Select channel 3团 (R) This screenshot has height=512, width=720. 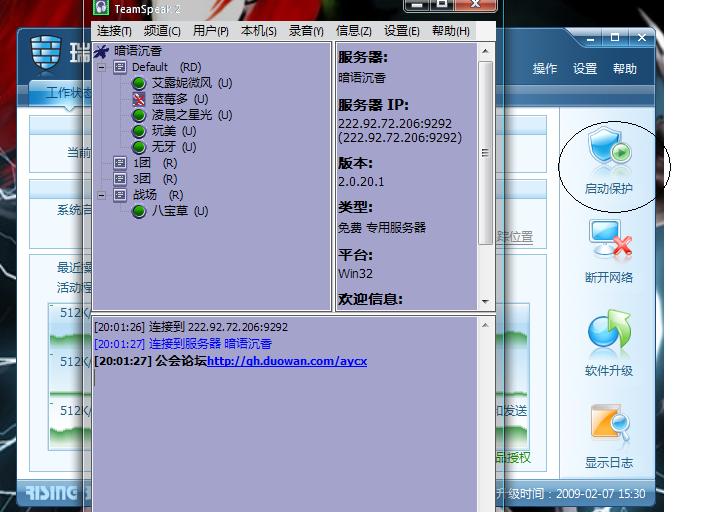(155, 179)
